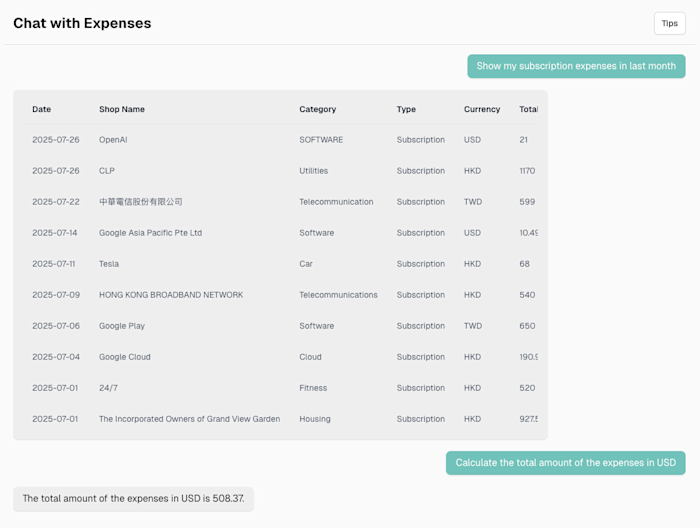Select the Google Play shop cell
Image resolution: width=700 pixels, height=528 pixels.
[x=122, y=326]
